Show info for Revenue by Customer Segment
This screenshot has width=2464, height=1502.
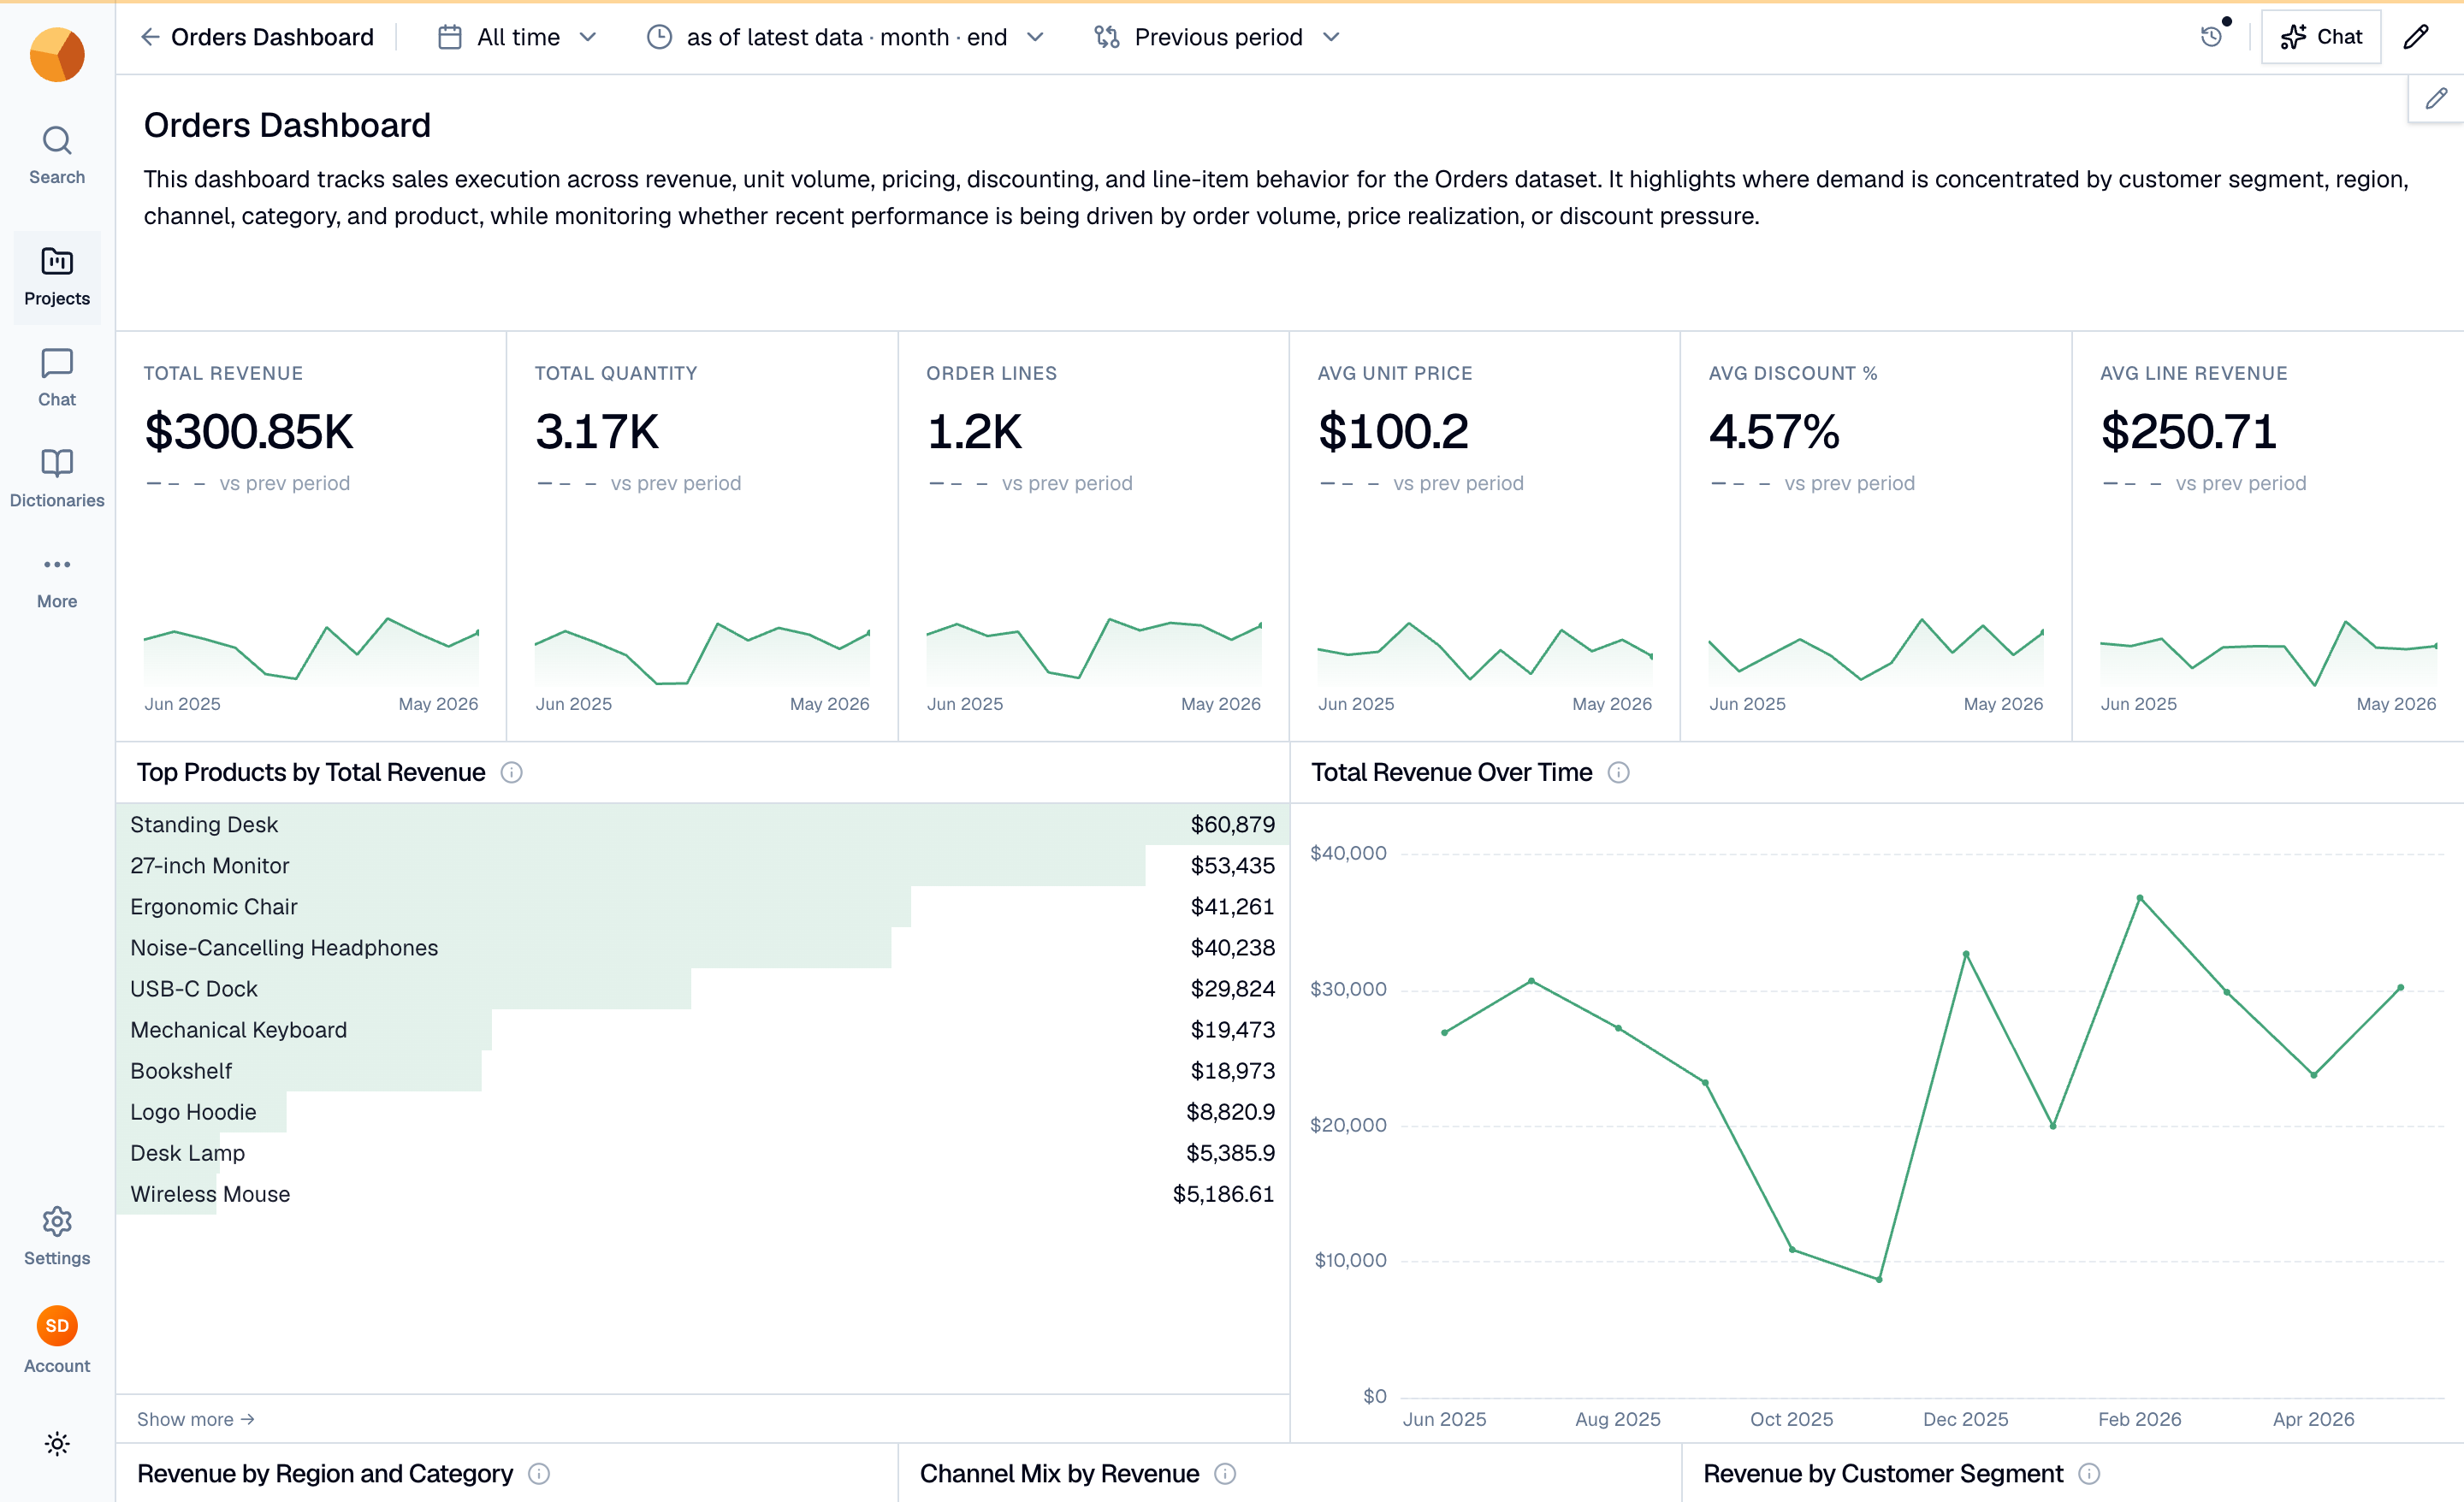point(2089,1473)
